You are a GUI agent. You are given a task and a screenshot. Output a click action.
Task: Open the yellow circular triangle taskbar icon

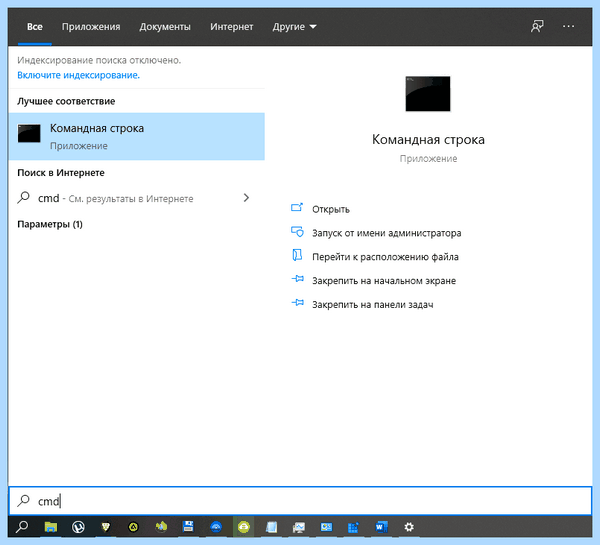tap(133, 527)
